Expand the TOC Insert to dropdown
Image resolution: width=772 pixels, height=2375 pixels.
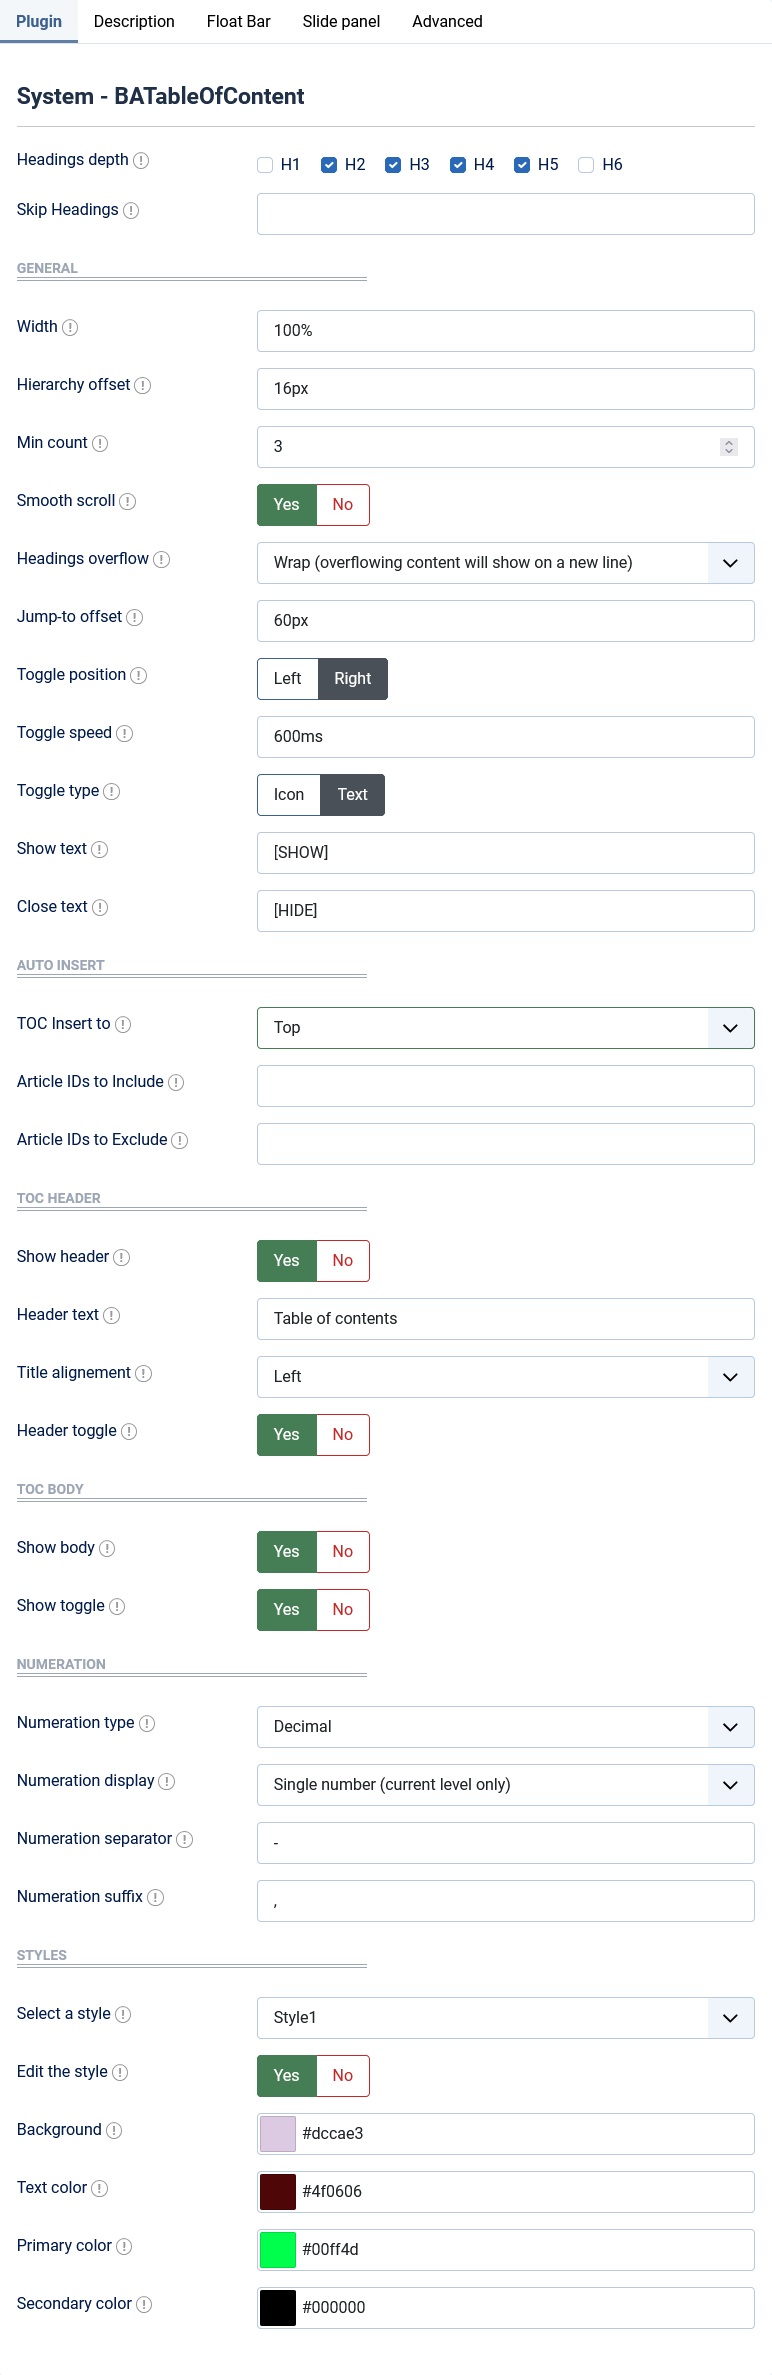coord(506,1028)
